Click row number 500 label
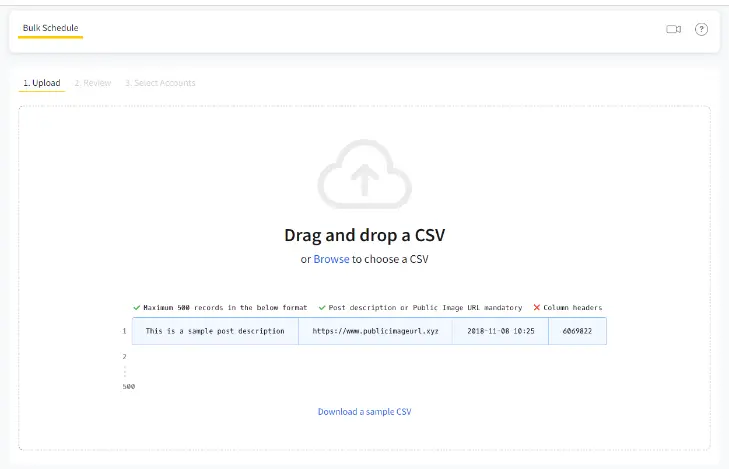Screen dimensions: 729x469 click(x=128, y=386)
